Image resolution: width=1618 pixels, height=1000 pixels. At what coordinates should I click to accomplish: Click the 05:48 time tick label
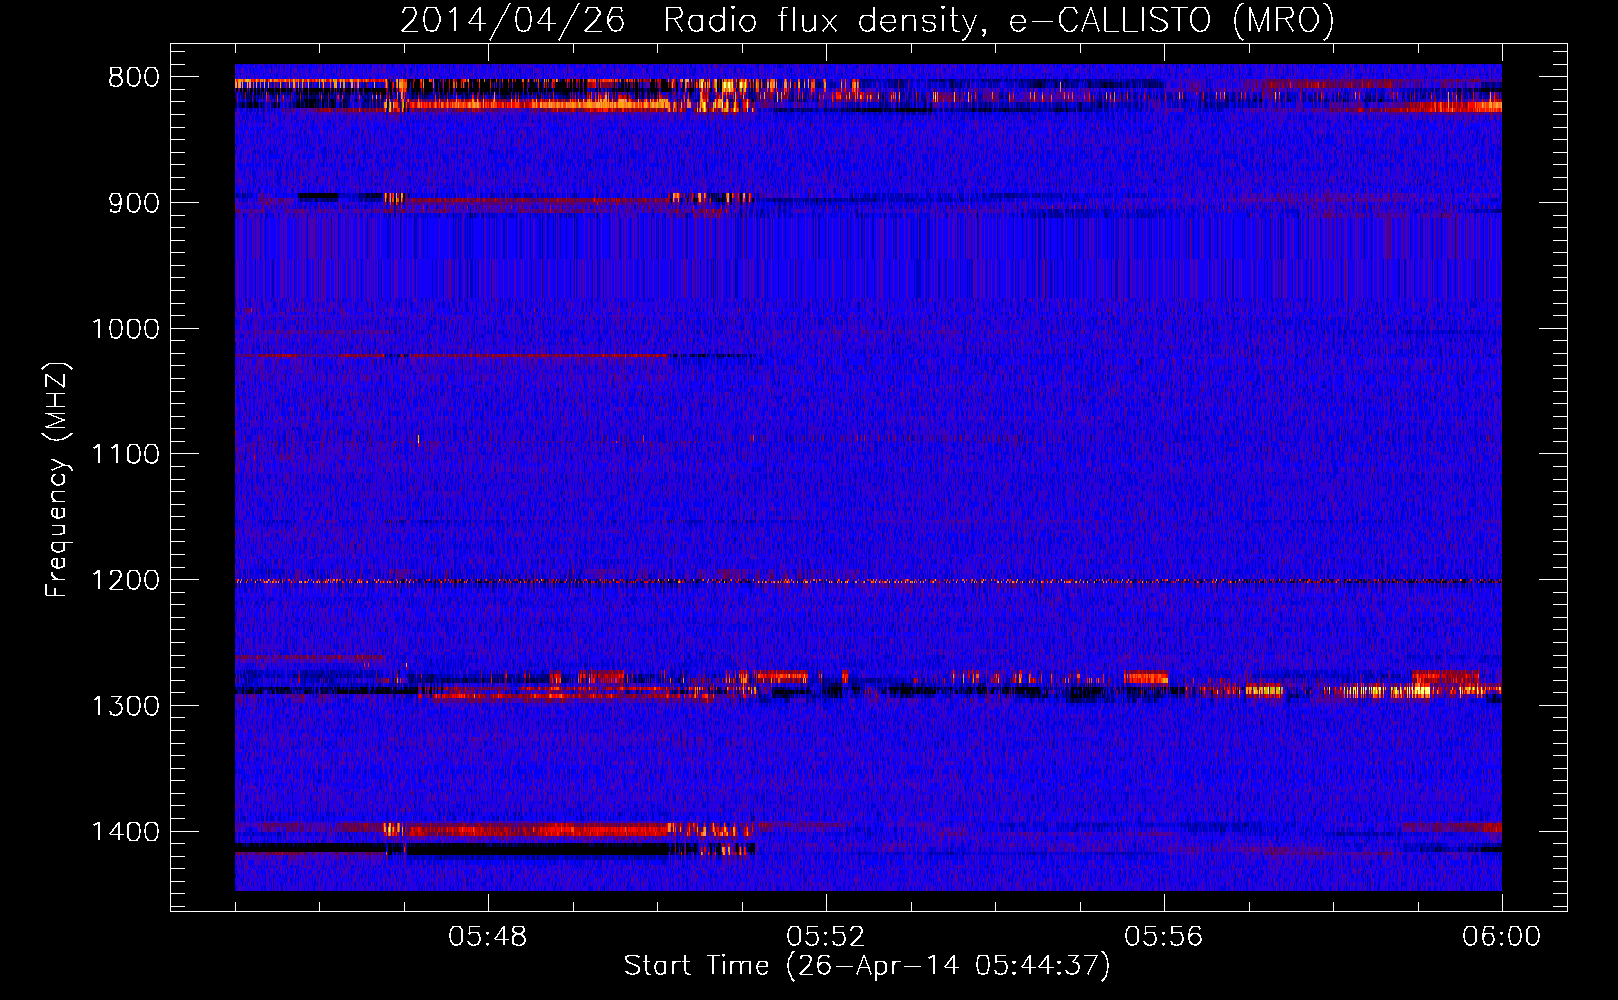(488, 937)
